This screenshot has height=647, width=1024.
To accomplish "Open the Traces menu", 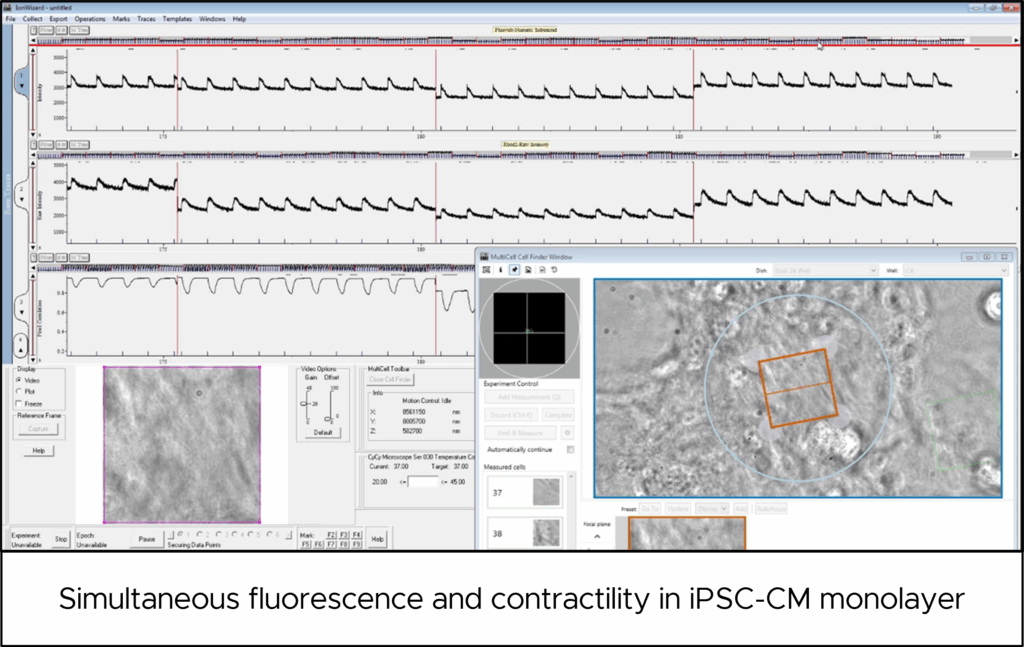I will (x=146, y=19).
